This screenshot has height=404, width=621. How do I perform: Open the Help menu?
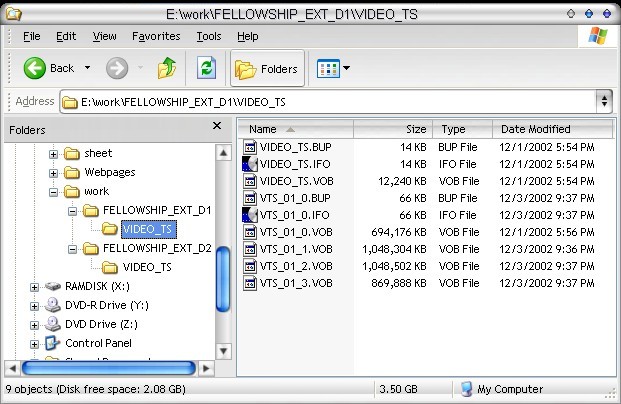248,36
